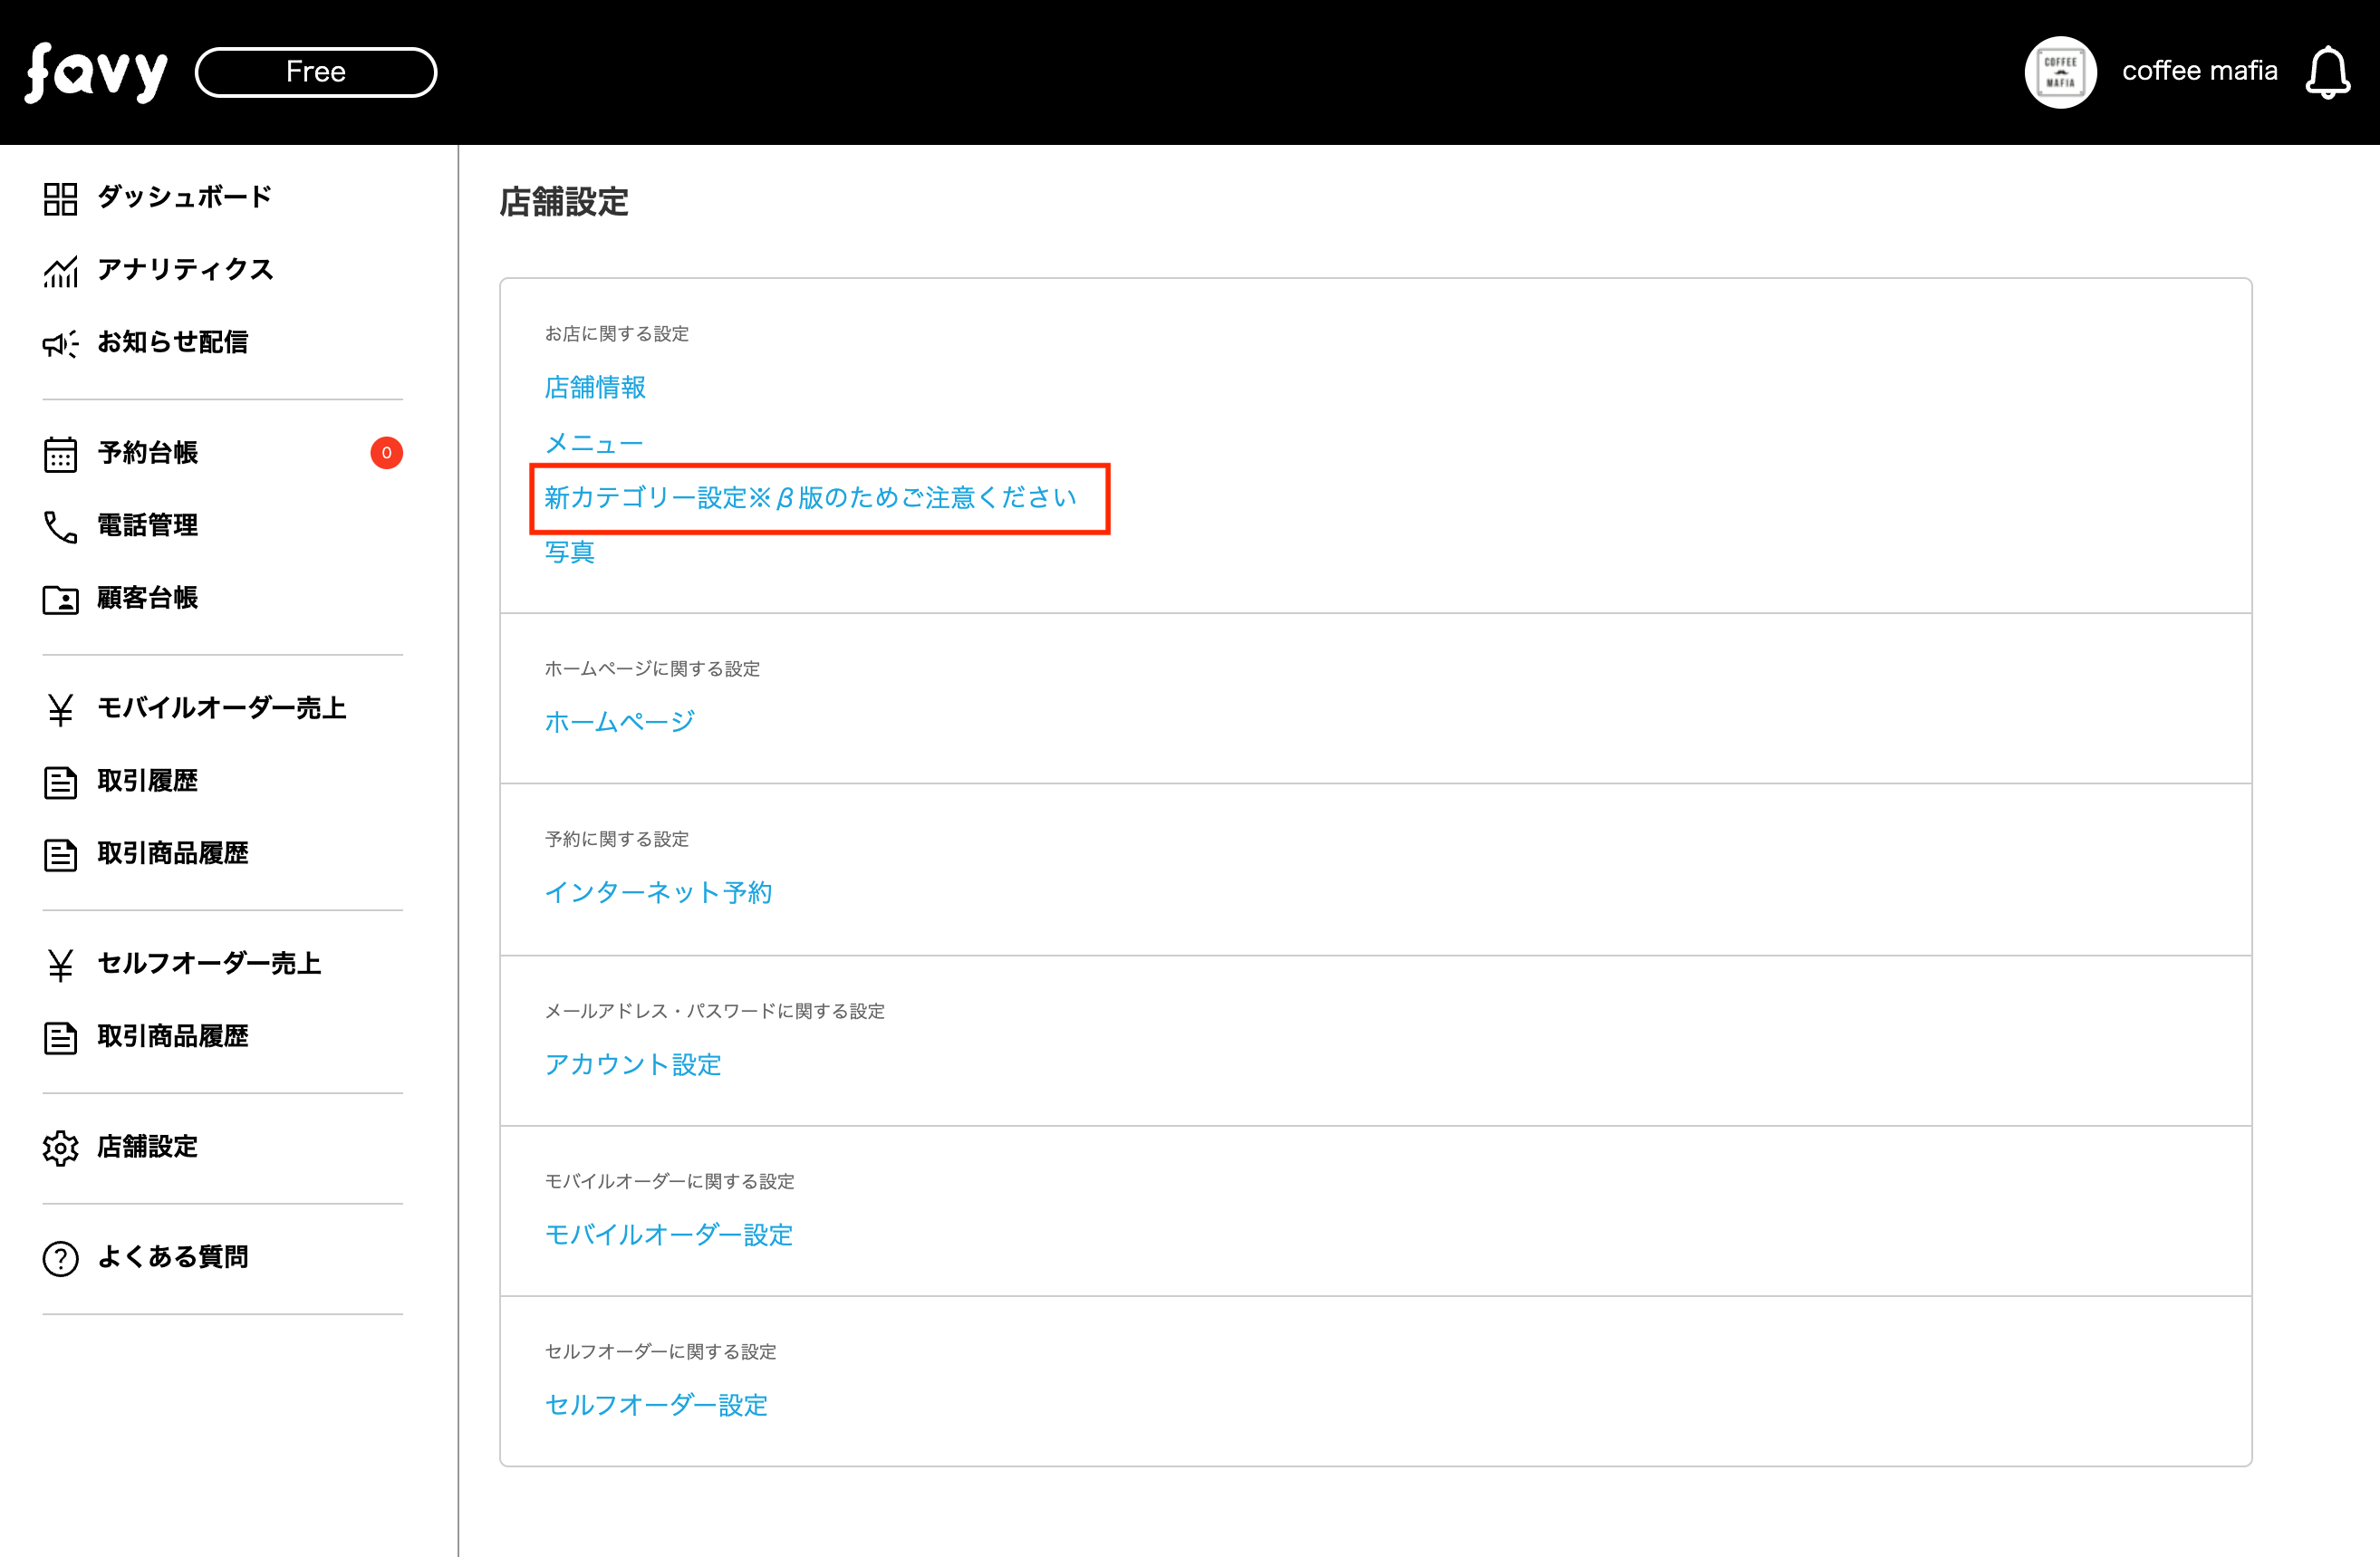The image size is (2380, 1557).
Task: Click the question mark icon for よくある質問
Action: 60,1258
